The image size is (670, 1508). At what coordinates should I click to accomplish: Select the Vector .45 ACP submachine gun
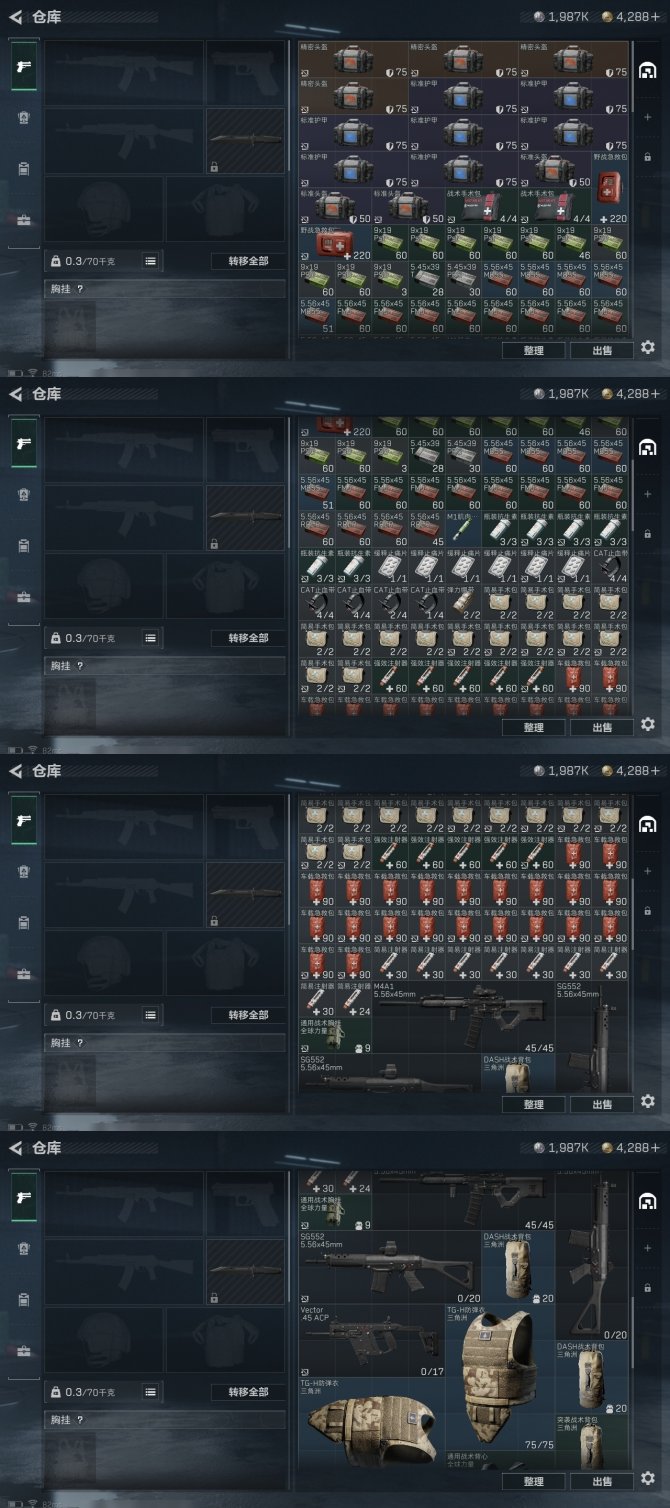(371, 1340)
